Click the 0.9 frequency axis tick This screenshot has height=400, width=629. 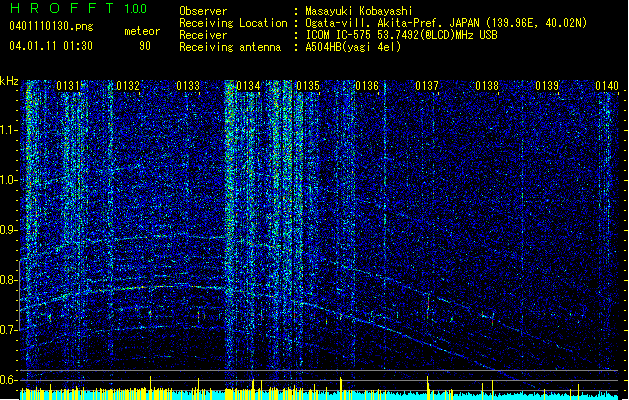(9, 230)
